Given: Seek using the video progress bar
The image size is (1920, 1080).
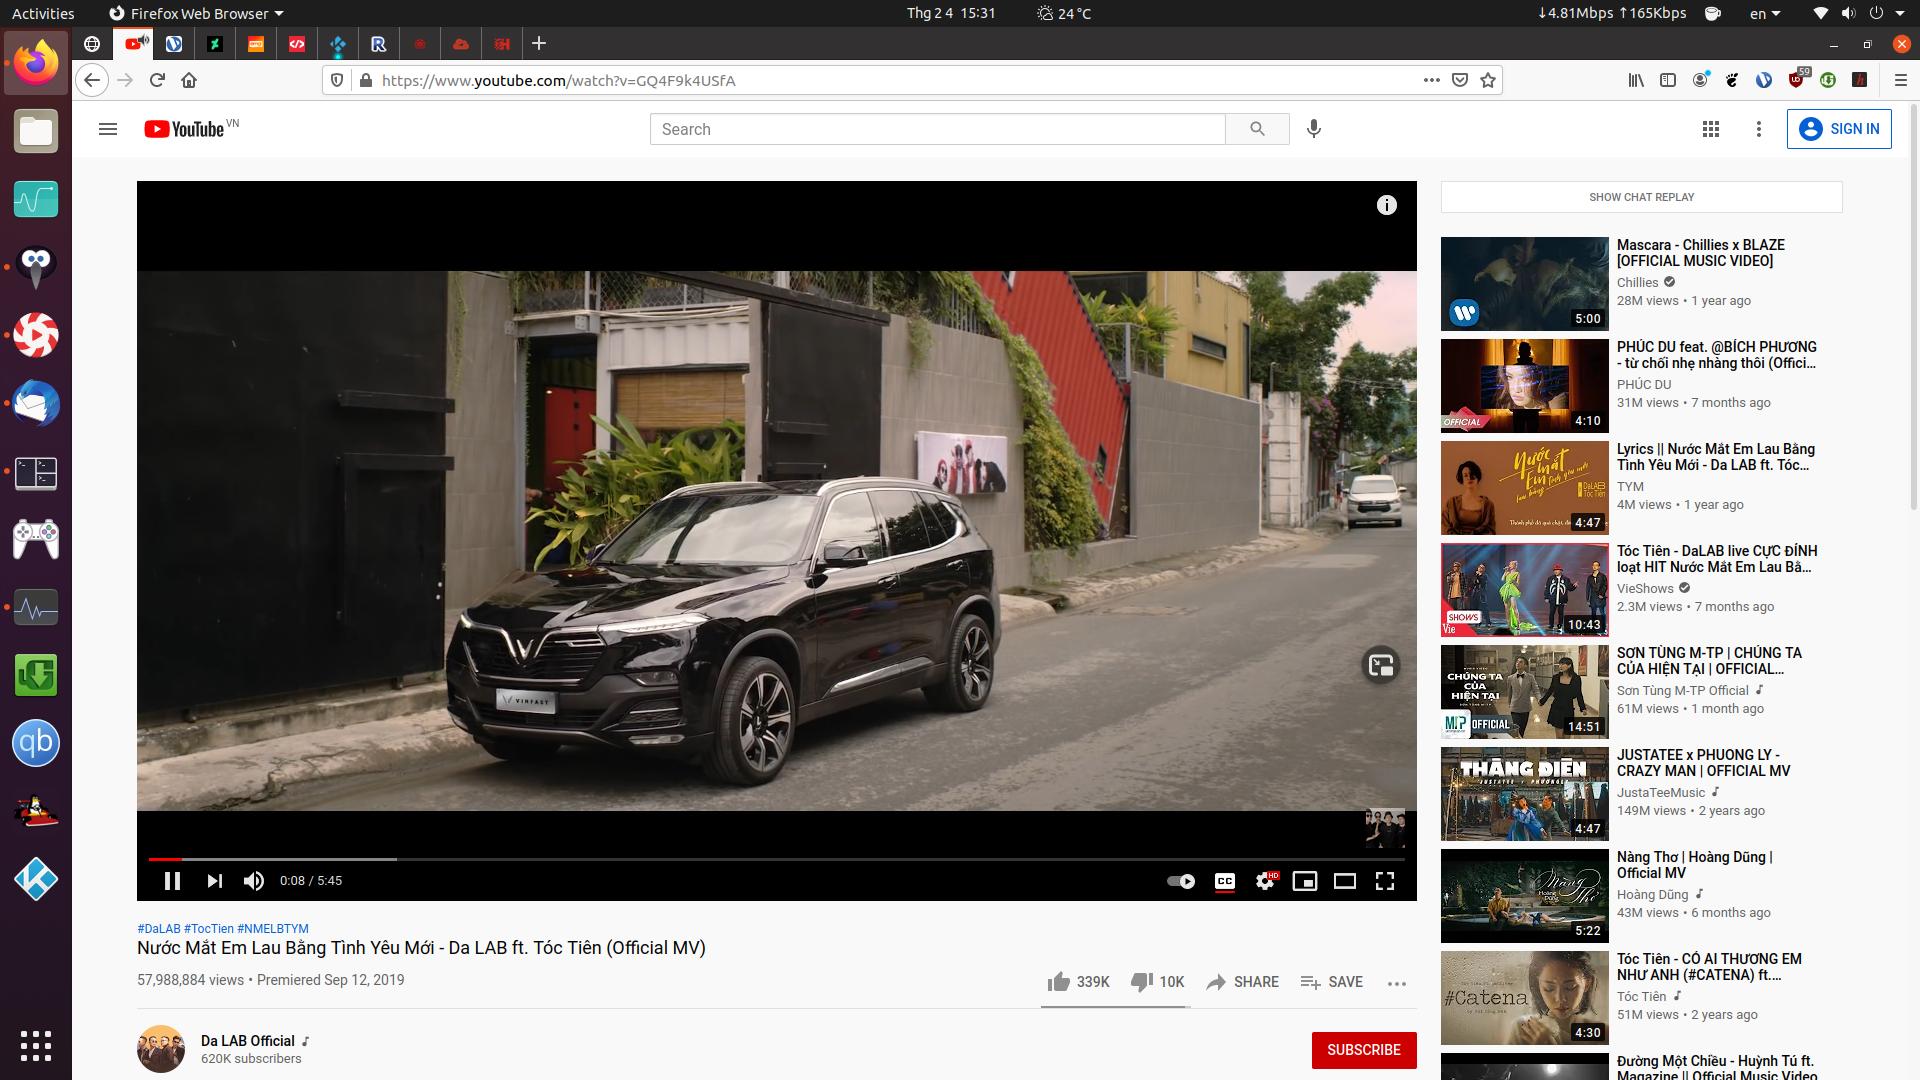Looking at the screenshot, I should click(777, 859).
